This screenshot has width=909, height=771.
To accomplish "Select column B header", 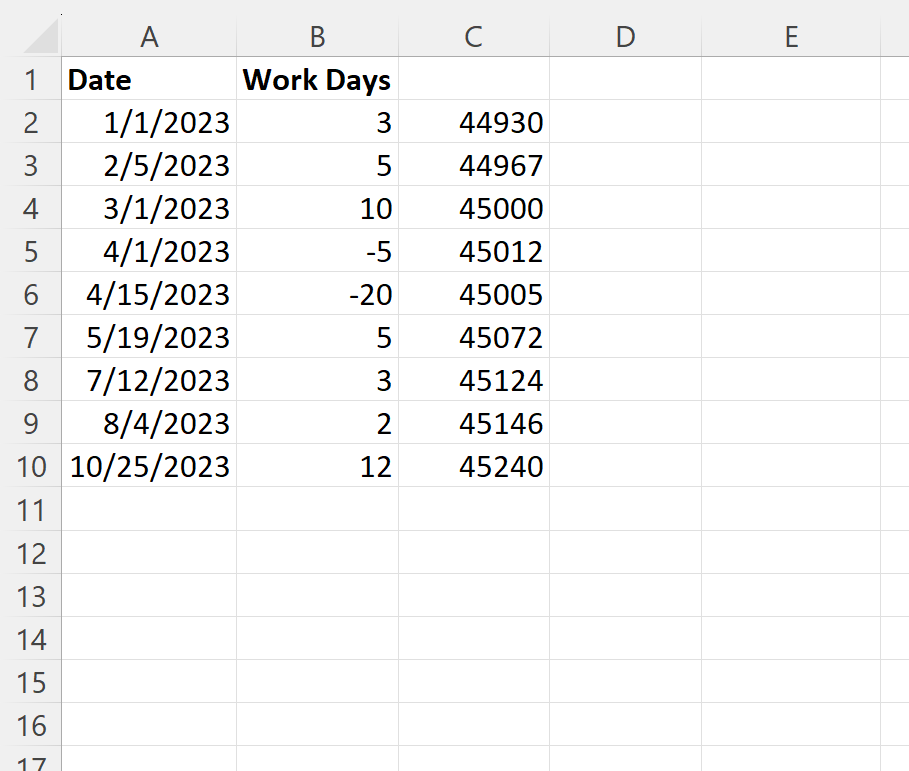I will coord(317,37).
